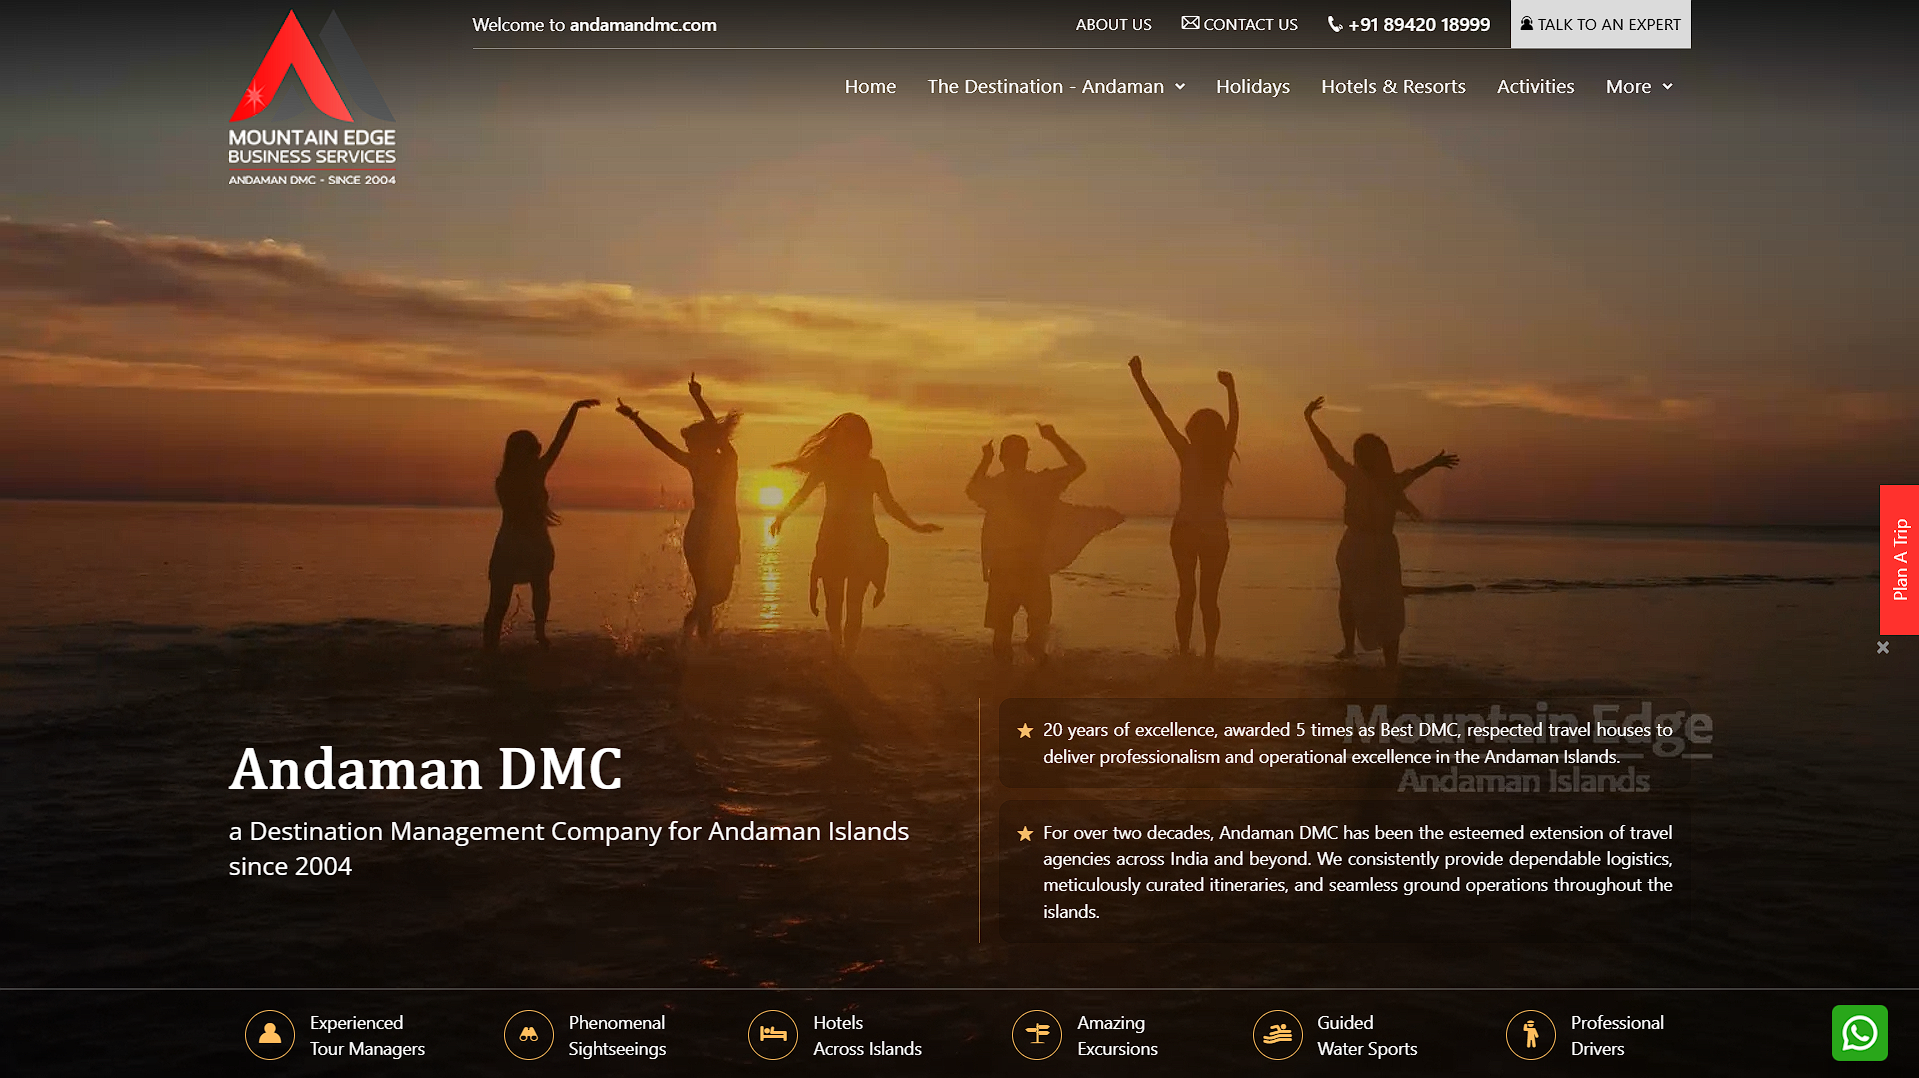The height and width of the screenshot is (1078, 1919).
Task: Click the ABOUT US link
Action: click(x=1112, y=23)
